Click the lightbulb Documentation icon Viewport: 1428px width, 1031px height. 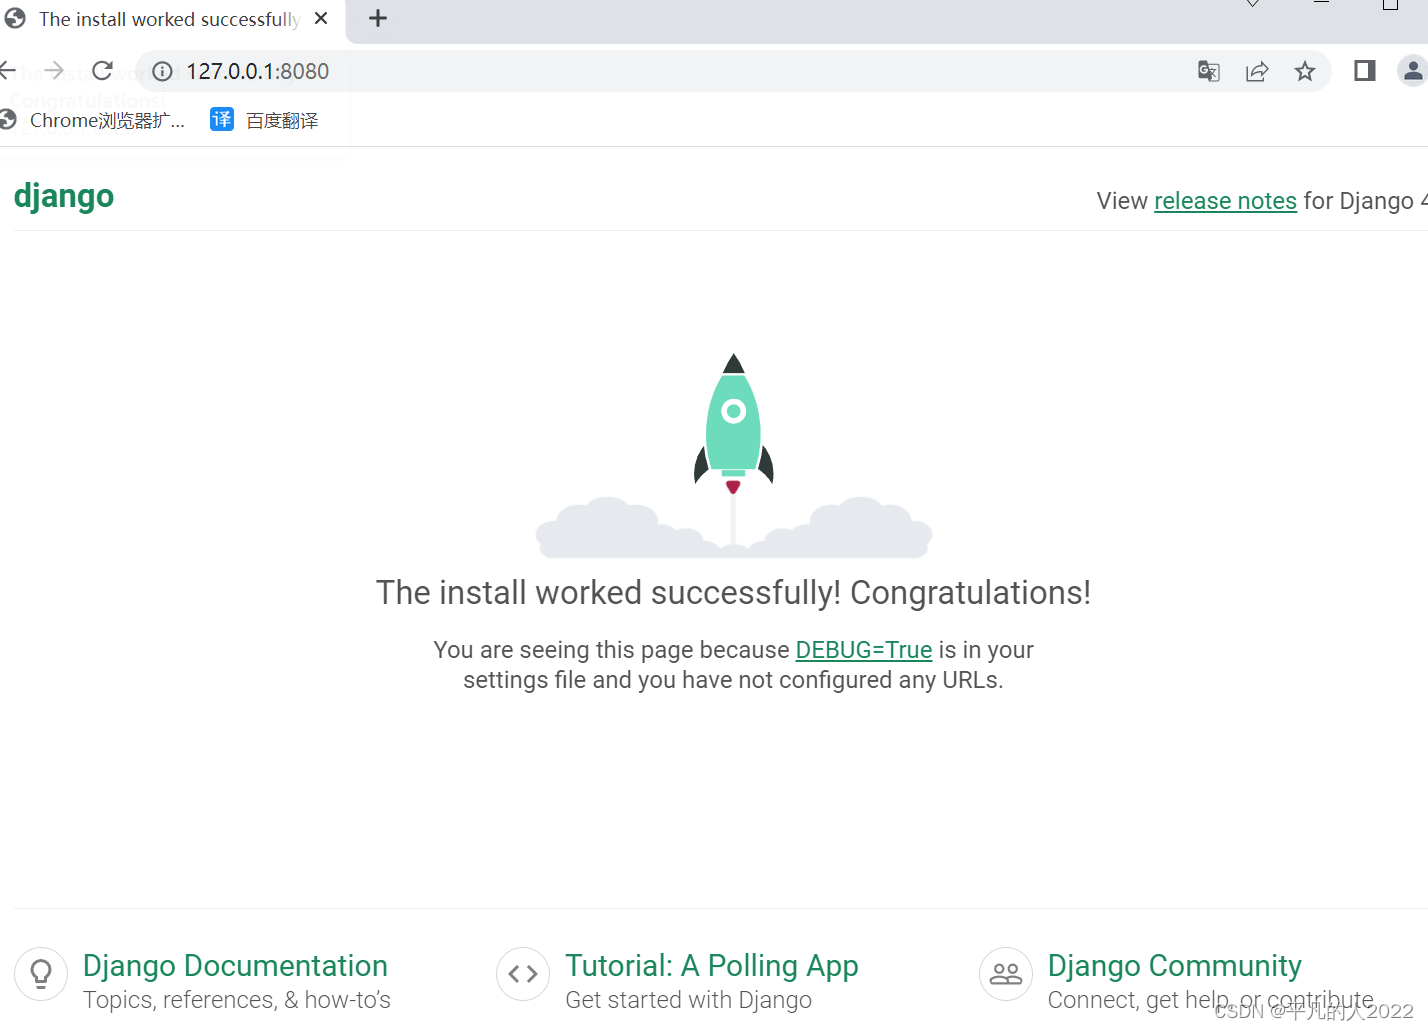pos(41,974)
